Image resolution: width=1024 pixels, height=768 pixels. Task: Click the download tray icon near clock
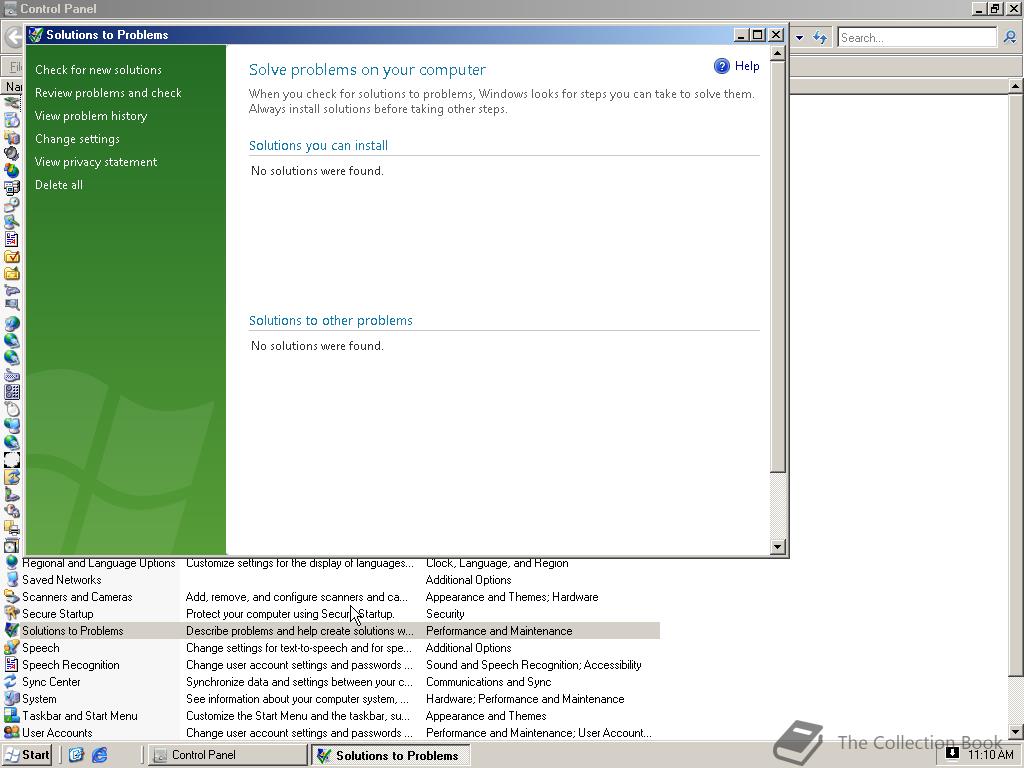(x=952, y=753)
